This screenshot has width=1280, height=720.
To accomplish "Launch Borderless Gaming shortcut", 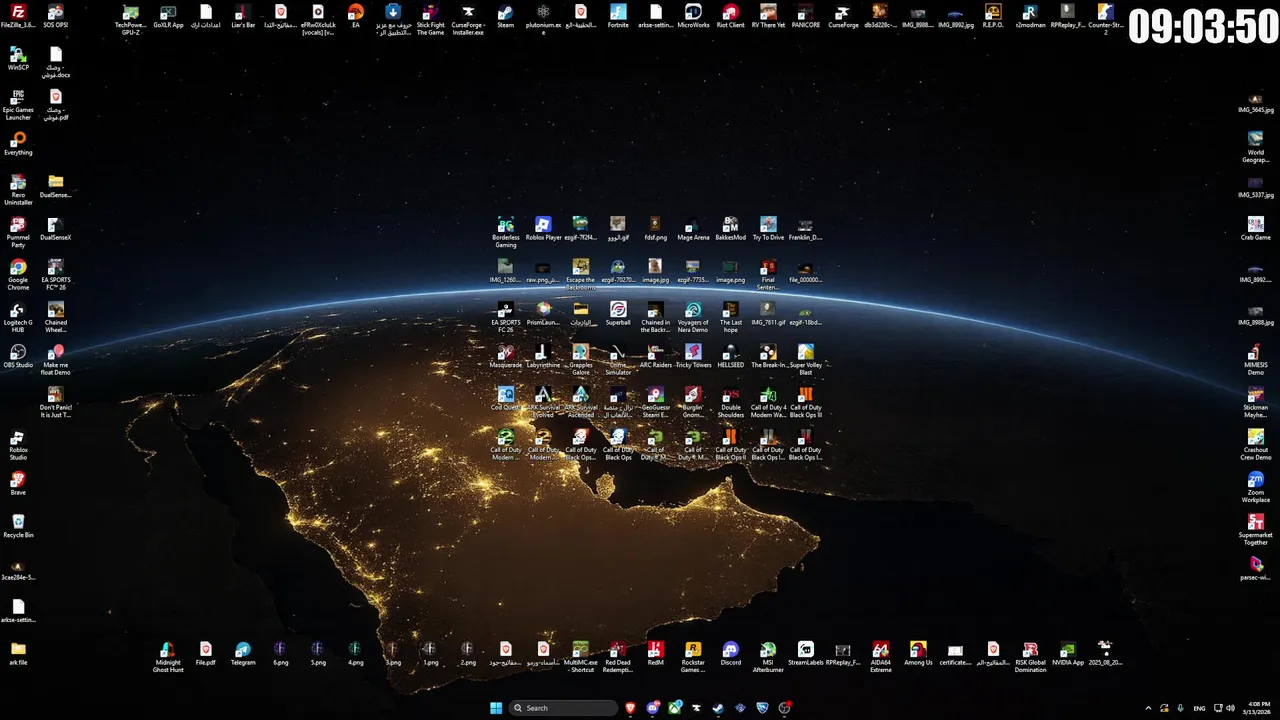I will click(506, 232).
